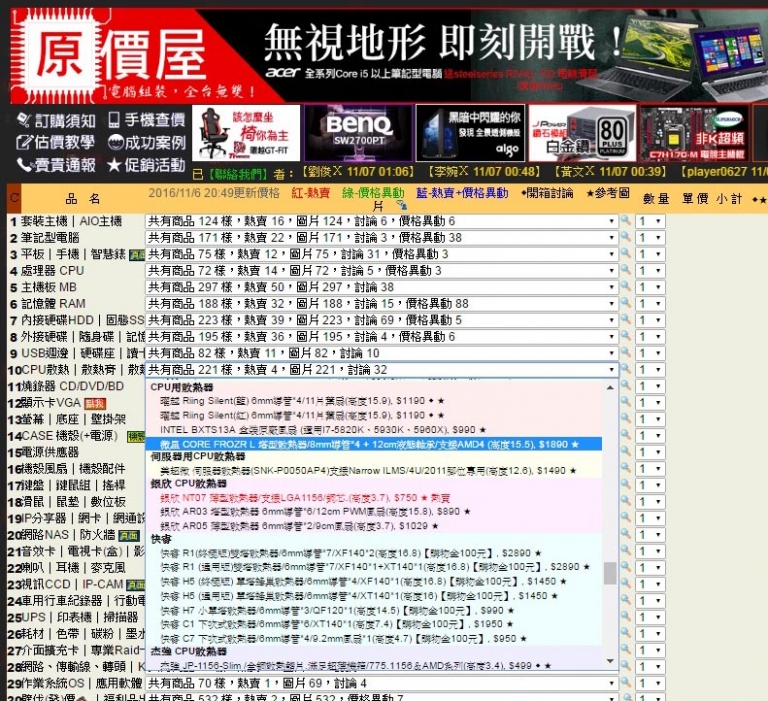Click magnifier icon for 平板 手機 row
The width and height of the screenshot is (768, 701).
[625, 253]
